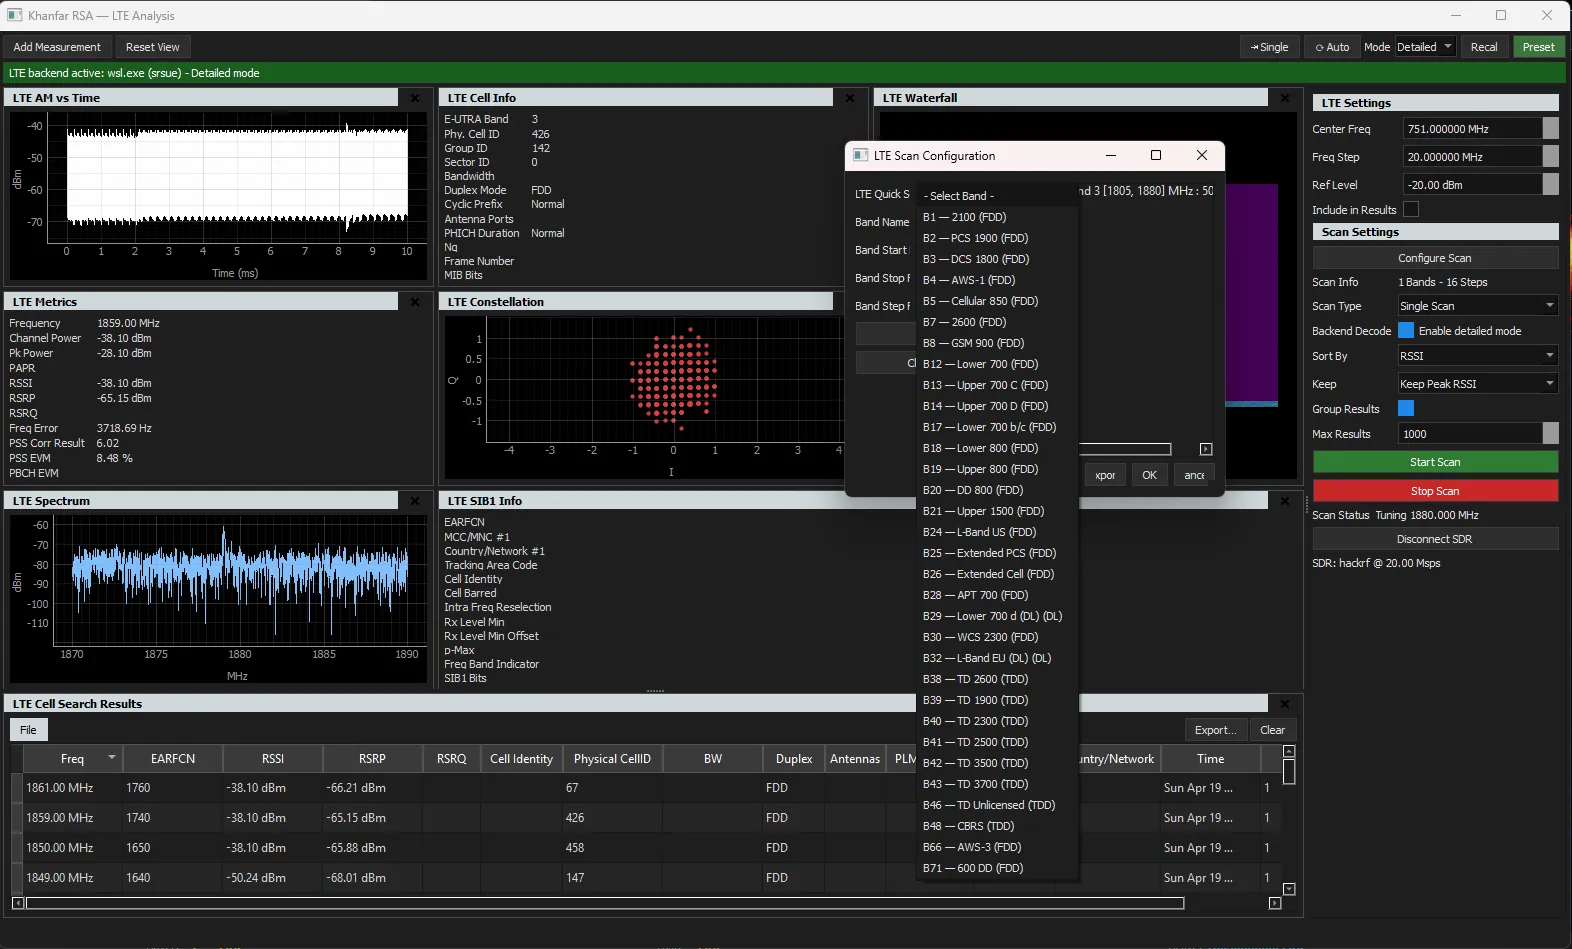Open Configure Scan
Viewport: 1572px width, 949px height.
[x=1435, y=258]
